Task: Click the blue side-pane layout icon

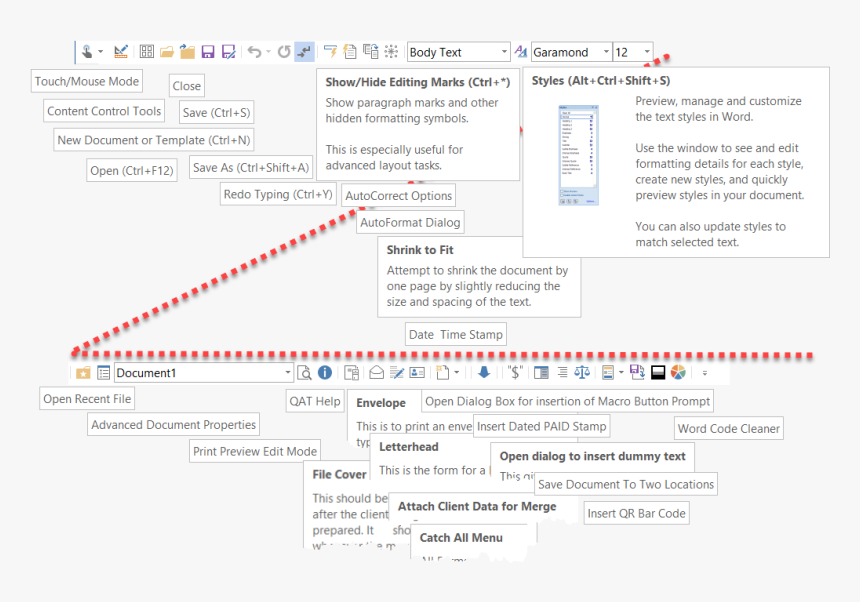Action: [x=541, y=373]
